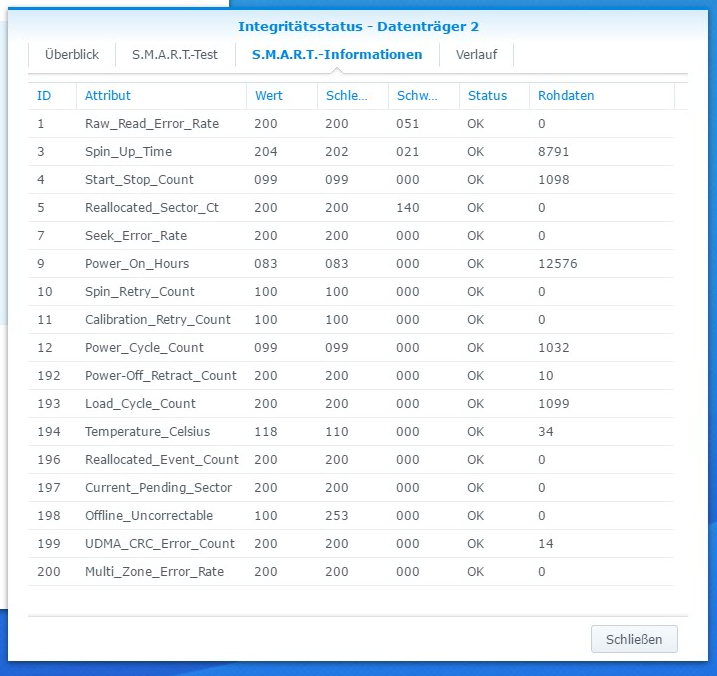
Task: Select the UDMA_CRC_Error_Count attribute
Action: pos(160,543)
